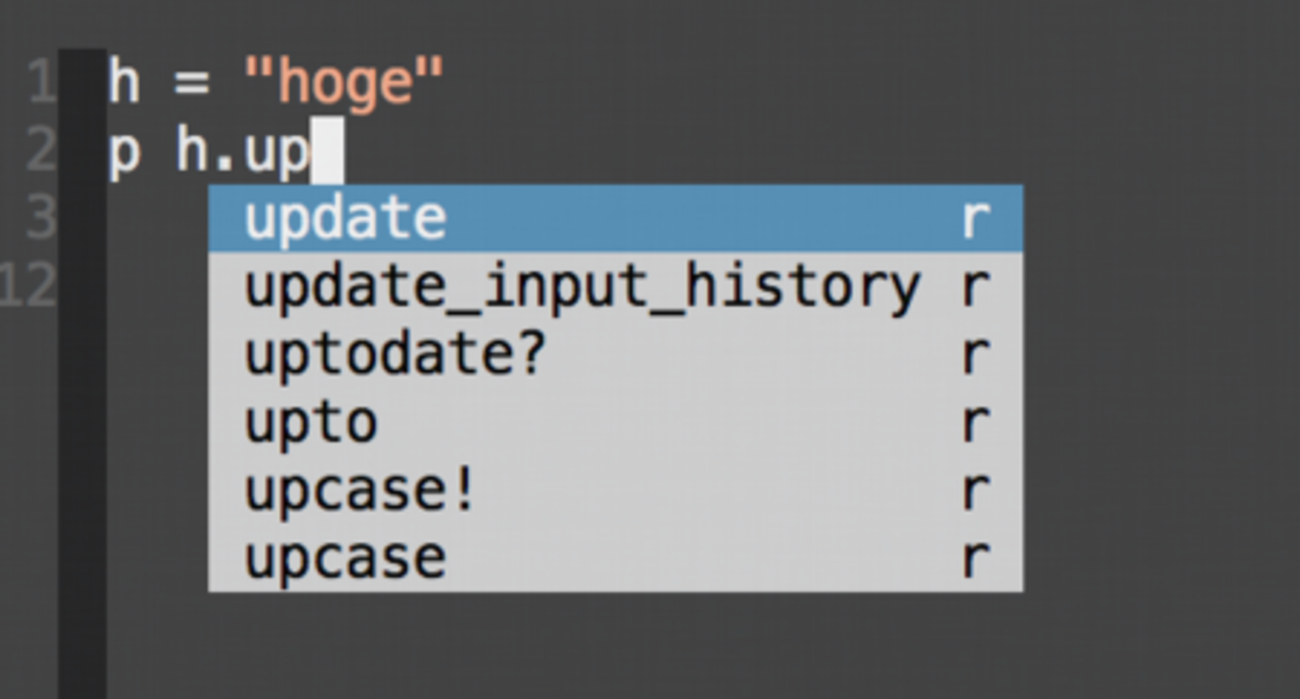This screenshot has height=699, width=1300.
Task: Pick the "uptodate?" completion entry
Action: coord(395,355)
